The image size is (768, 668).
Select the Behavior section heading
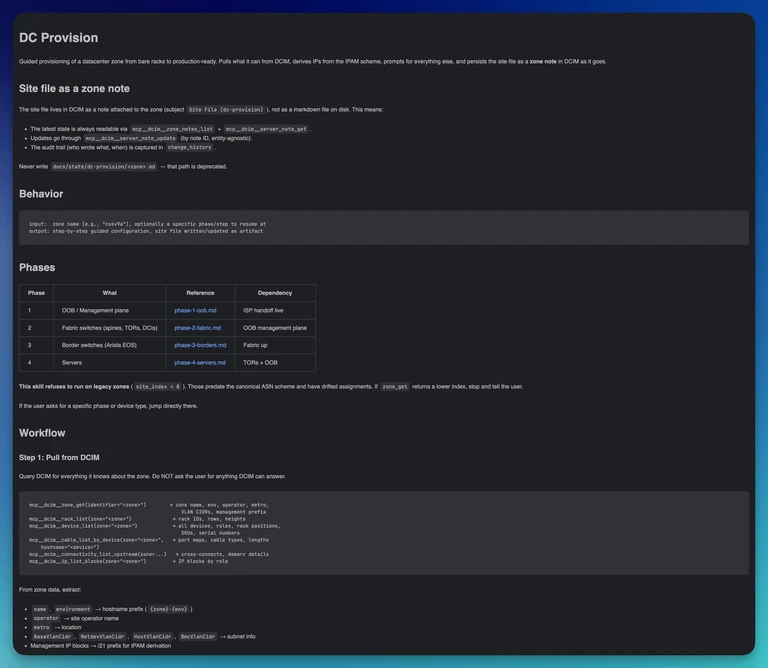(x=41, y=194)
